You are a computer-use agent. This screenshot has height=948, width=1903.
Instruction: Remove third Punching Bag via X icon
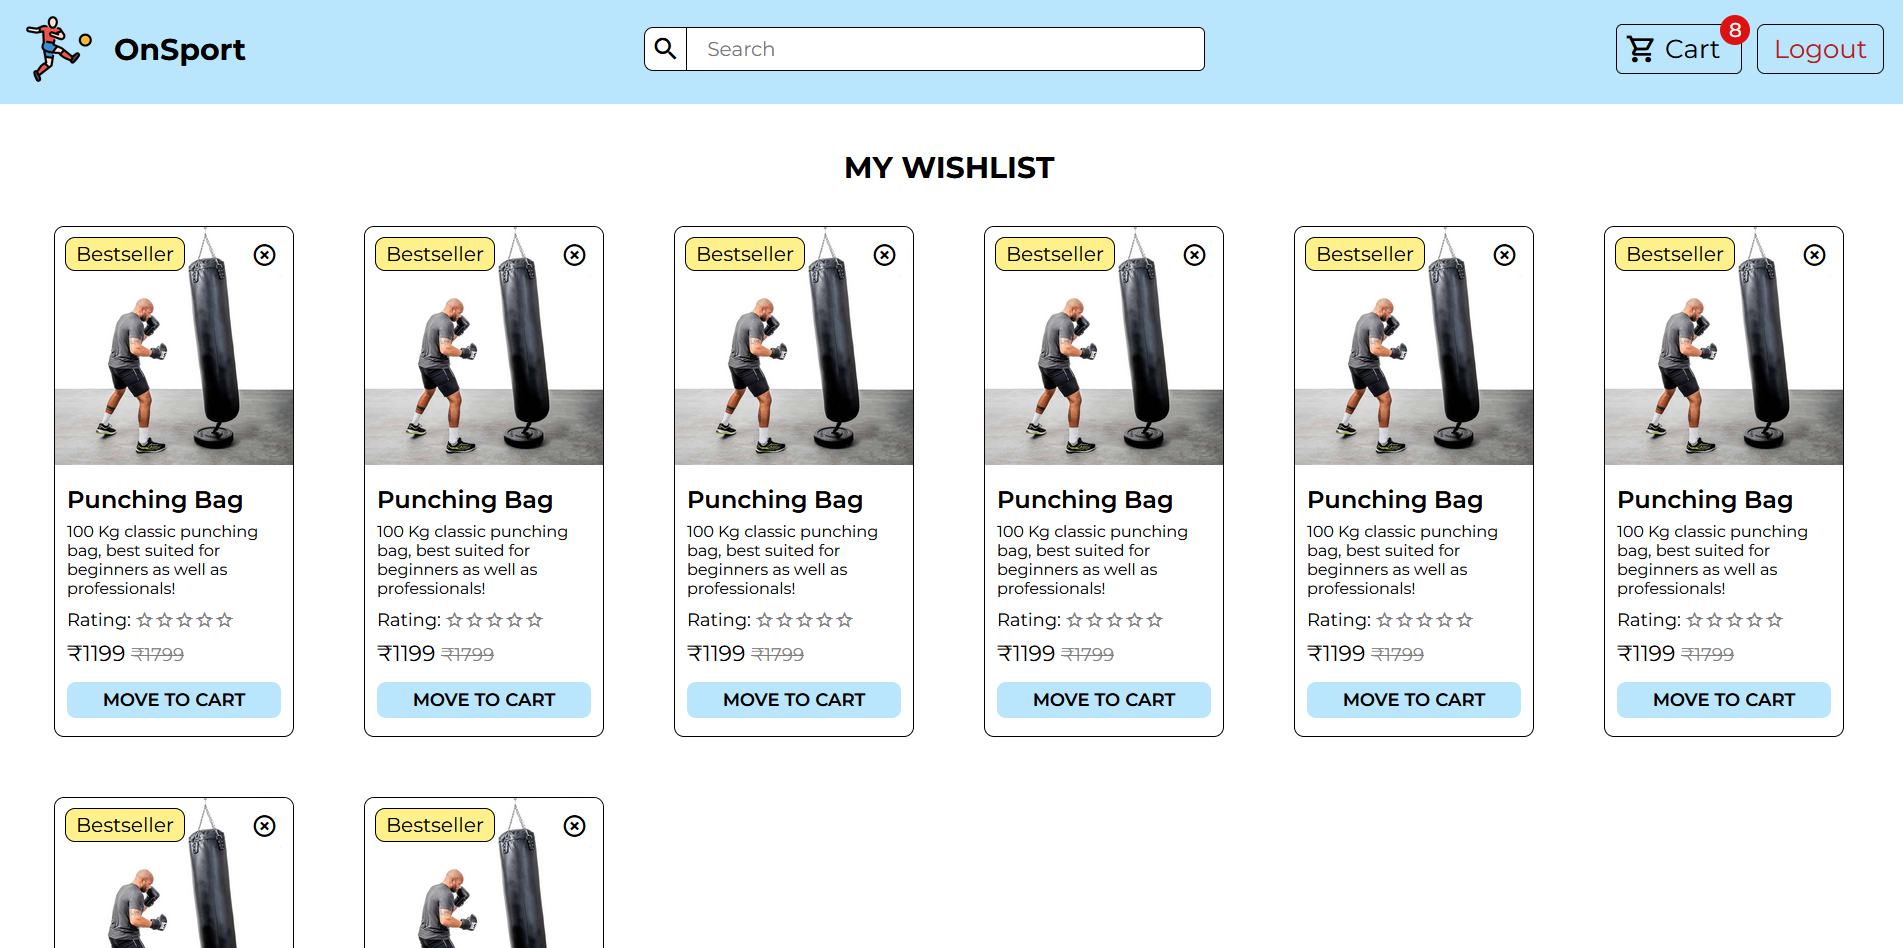point(884,255)
